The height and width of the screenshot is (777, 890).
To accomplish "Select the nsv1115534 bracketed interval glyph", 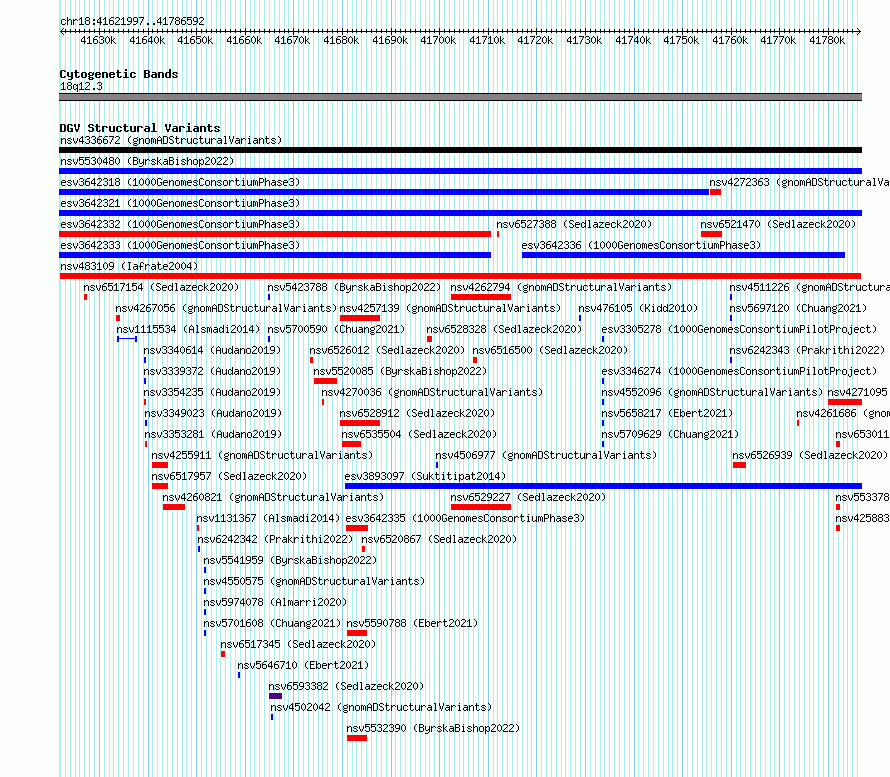I will click(x=127, y=339).
